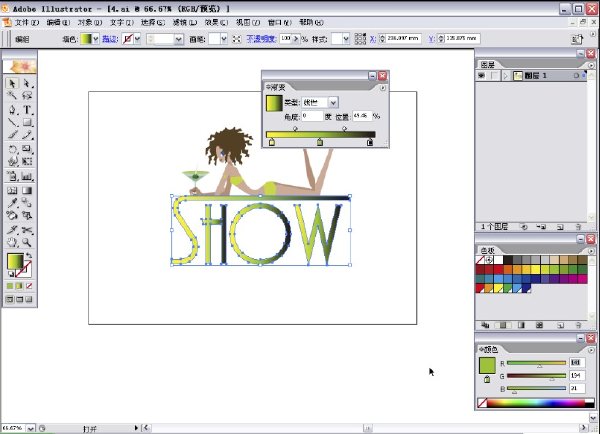The width and height of the screenshot is (600, 434).
Task: Click the middle gradient stop on gradient bar
Action: (320, 143)
